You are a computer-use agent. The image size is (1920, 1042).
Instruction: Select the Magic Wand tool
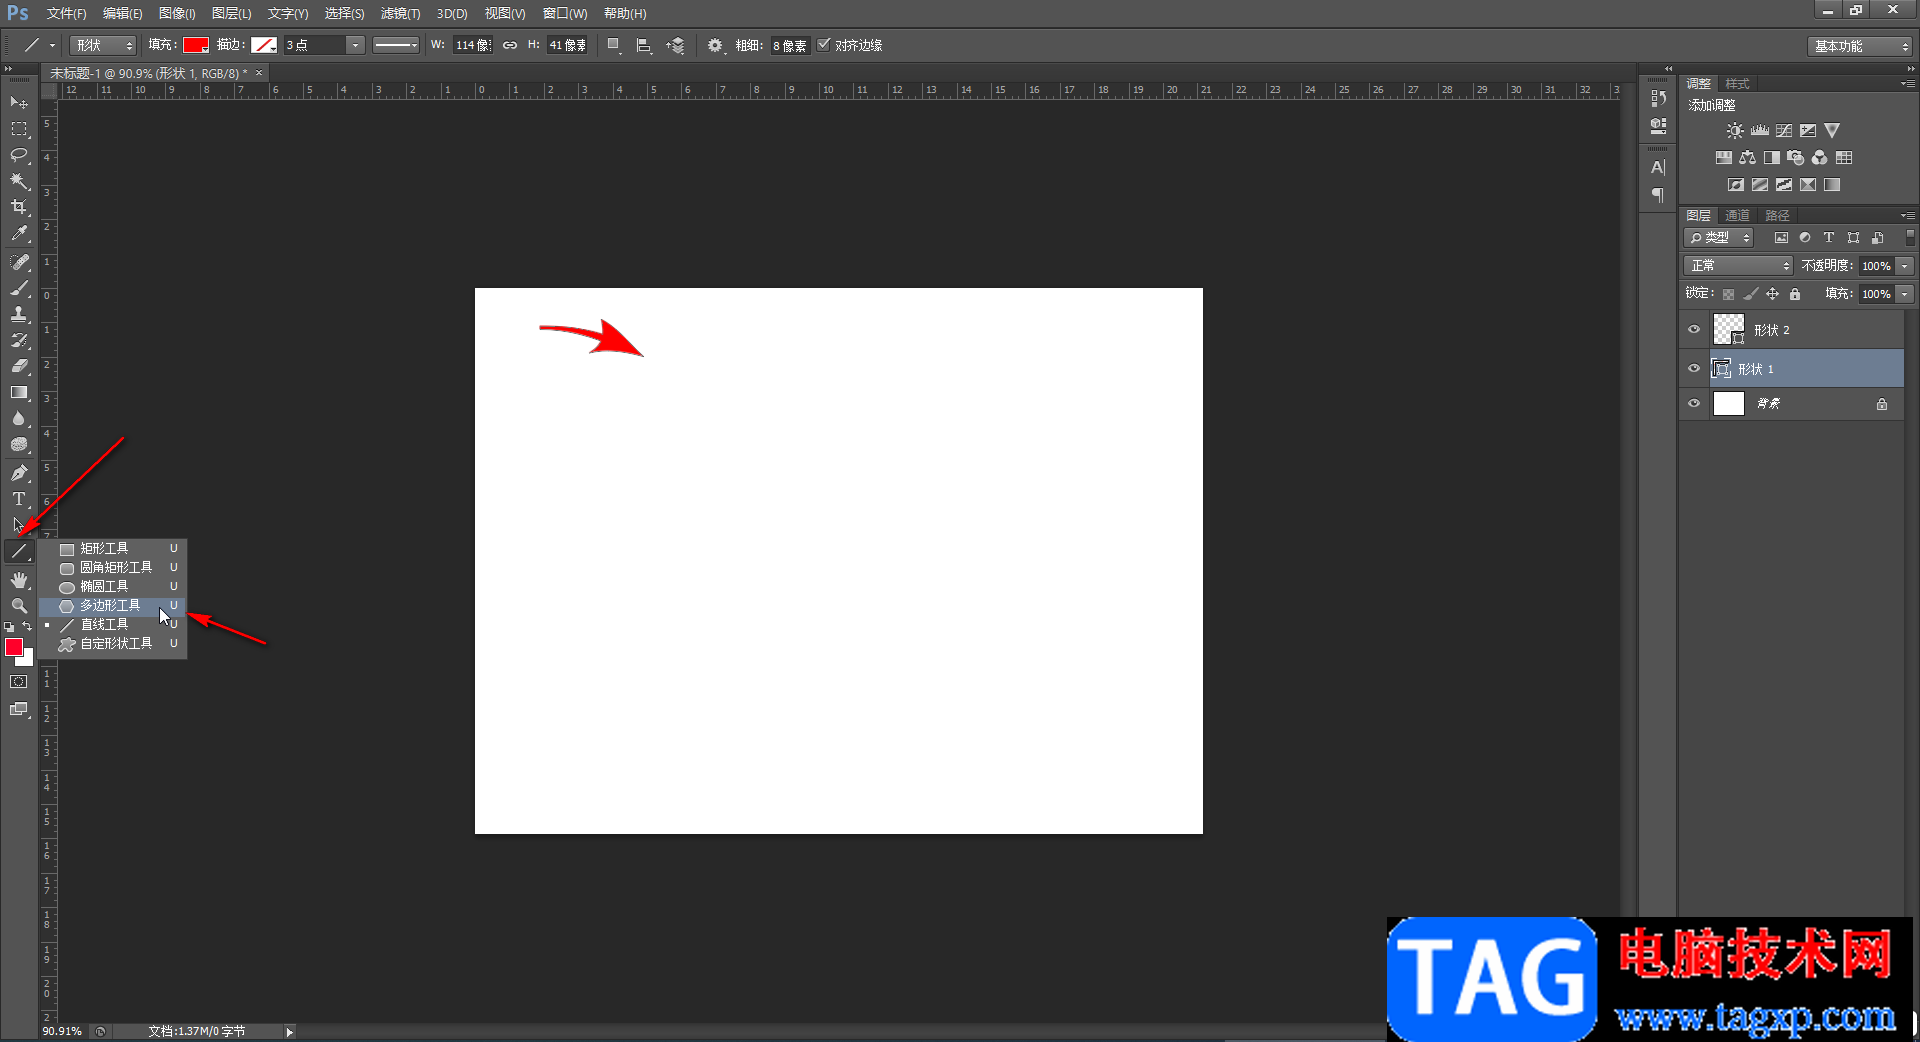click(19, 181)
